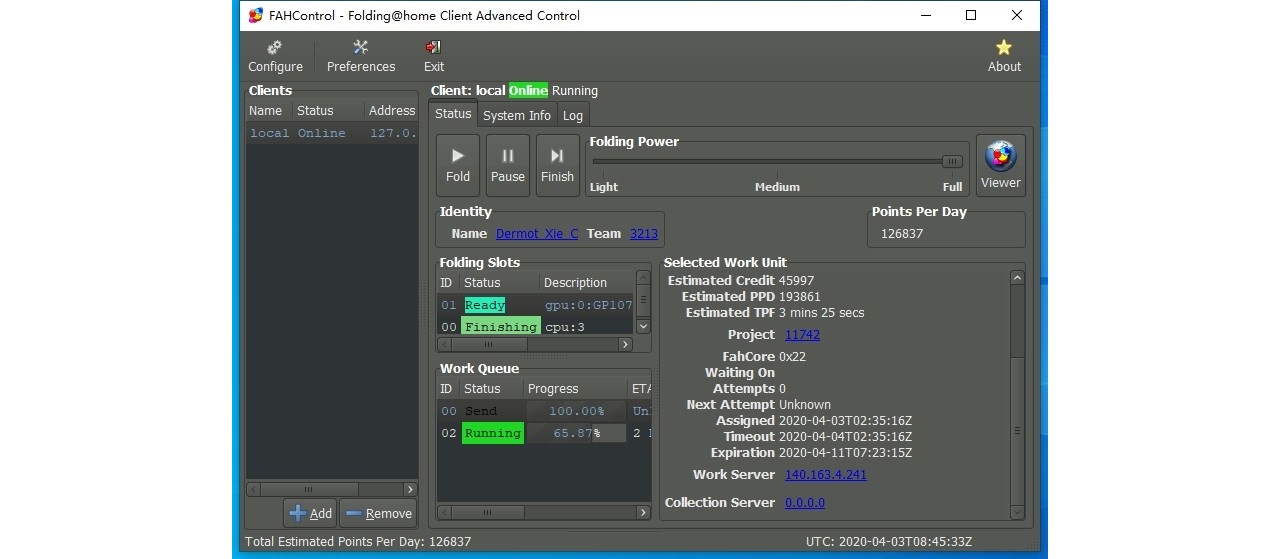Screen dimensions: 1280x559
Task: Sort clients by Address column header
Action: click(391, 110)
